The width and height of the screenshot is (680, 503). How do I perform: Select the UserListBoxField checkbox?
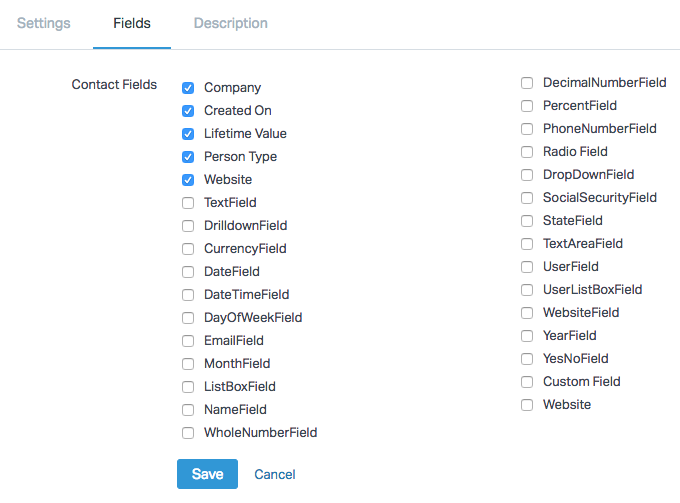pyautogui.click(x=527, y=290)
